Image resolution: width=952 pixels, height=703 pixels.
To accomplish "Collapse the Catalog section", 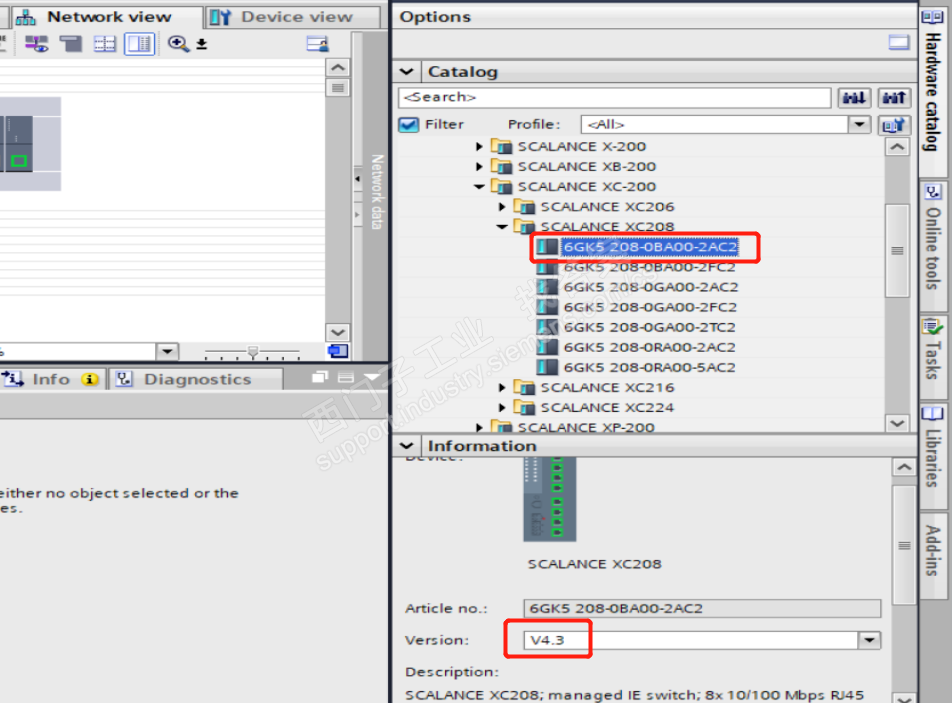I will [407, 72].
